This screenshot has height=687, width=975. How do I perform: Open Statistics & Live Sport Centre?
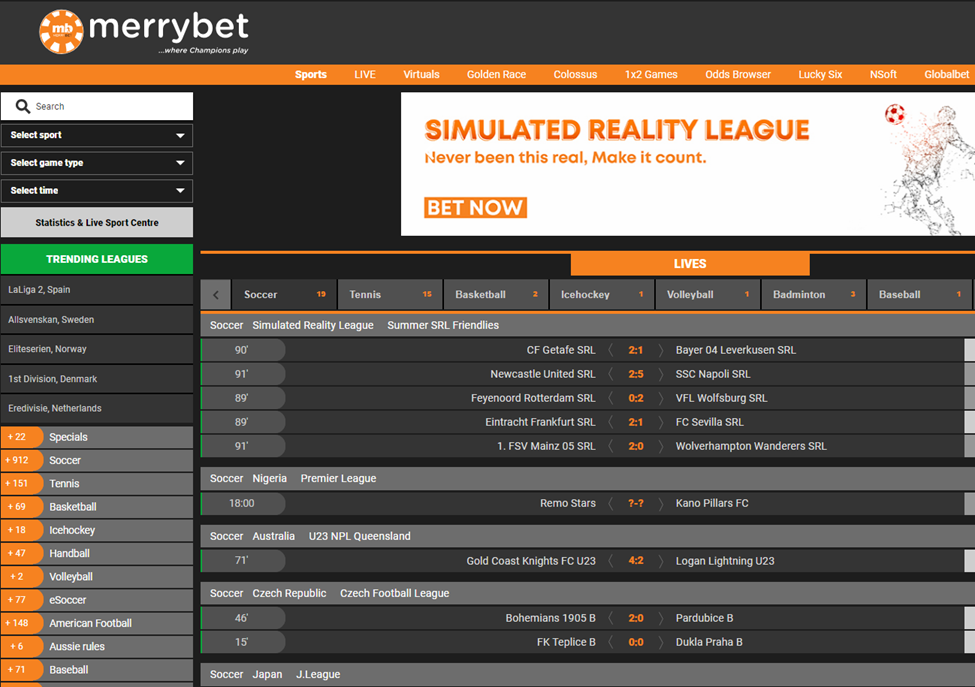click(97, 223)
